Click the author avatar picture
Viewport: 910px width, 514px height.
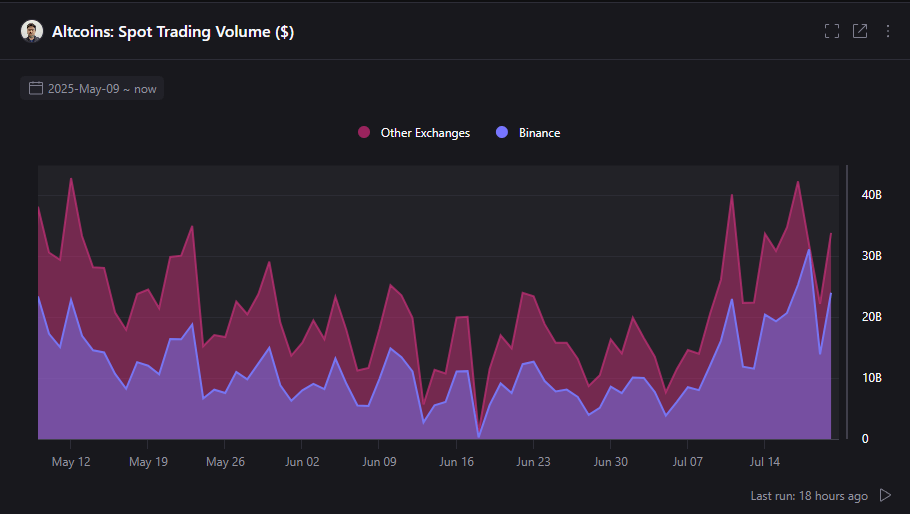coord(32,31)
